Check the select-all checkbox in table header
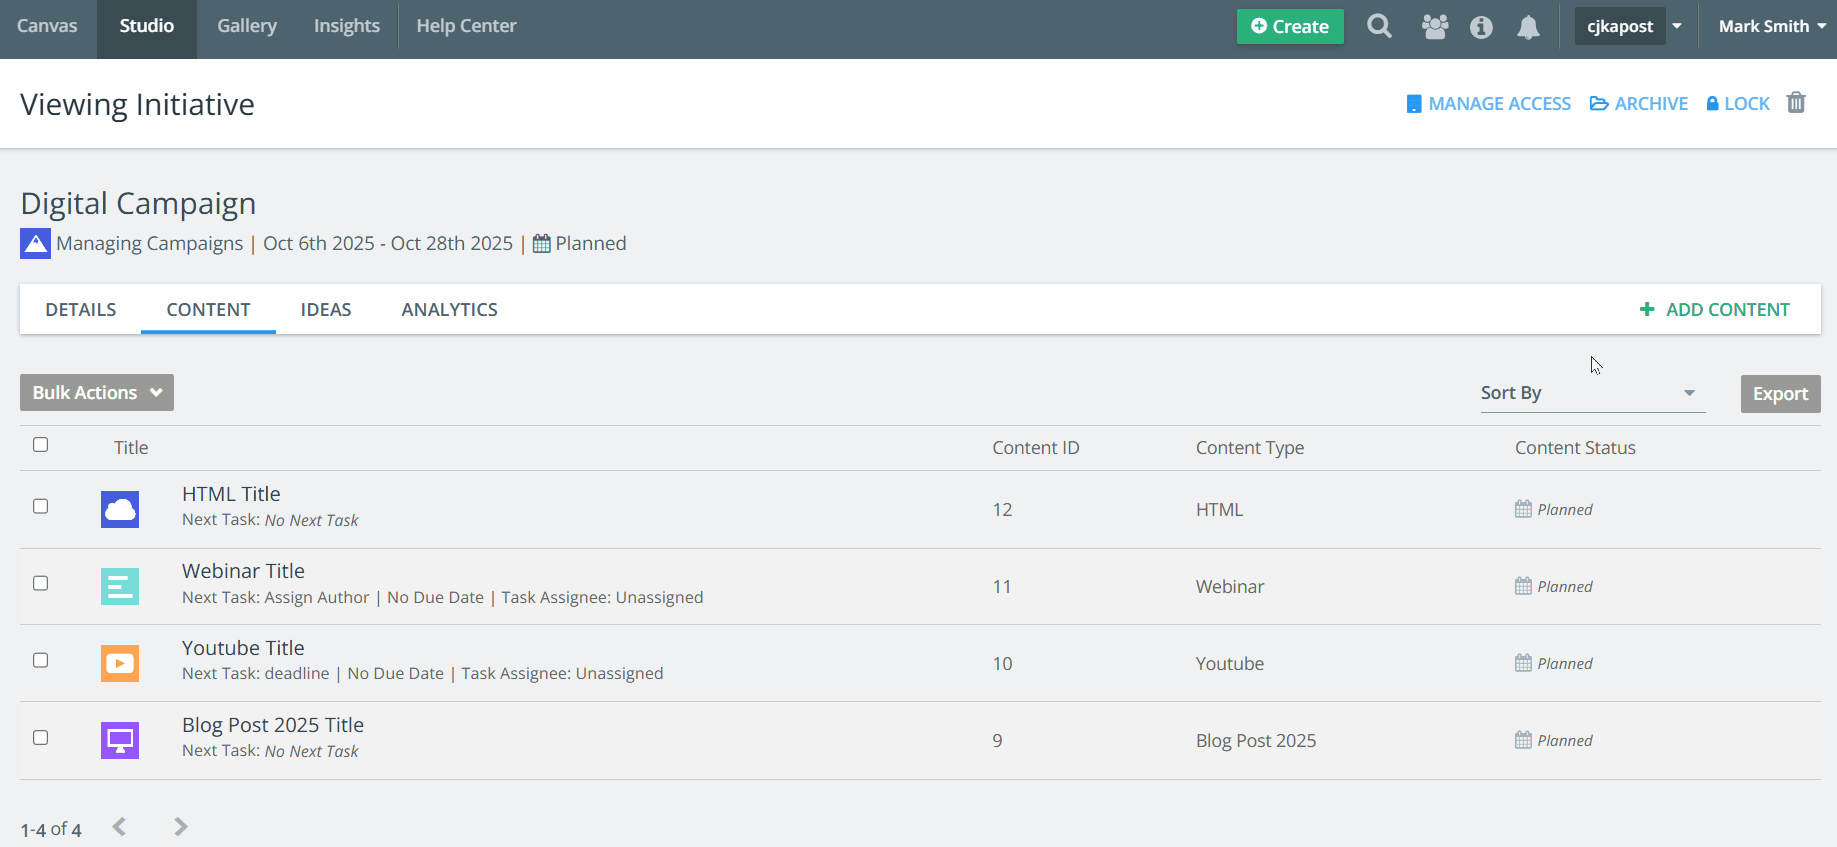This screenshot has width=1837, height=847. pos(41,445)
